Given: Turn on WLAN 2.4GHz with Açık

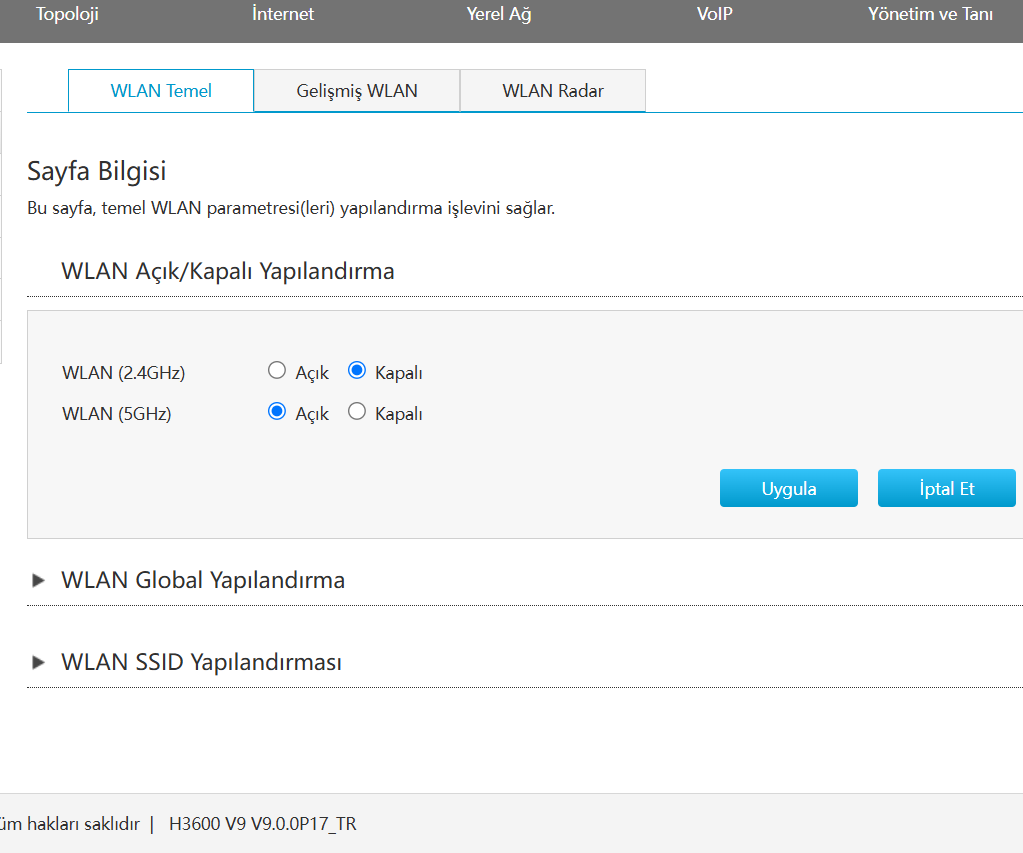Looking at the screenshot, I should pos(278,372).
